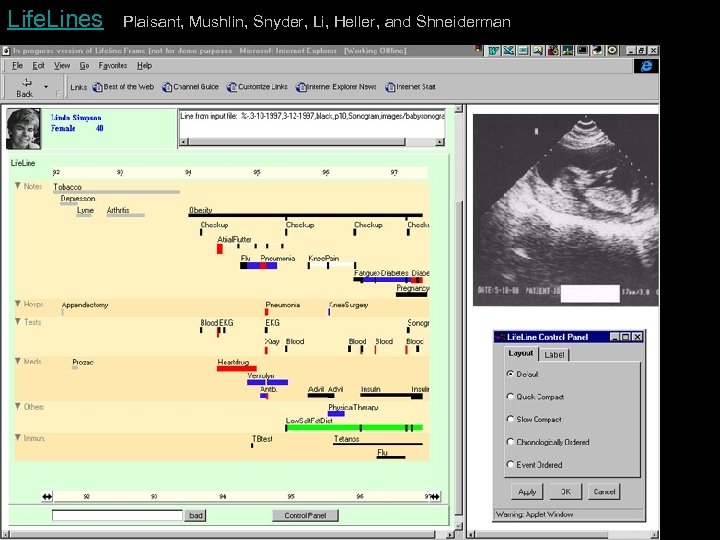Click the Pregnancy event bar
The height and width of the screenshot is (540, 720).
(x=411, y=294)
